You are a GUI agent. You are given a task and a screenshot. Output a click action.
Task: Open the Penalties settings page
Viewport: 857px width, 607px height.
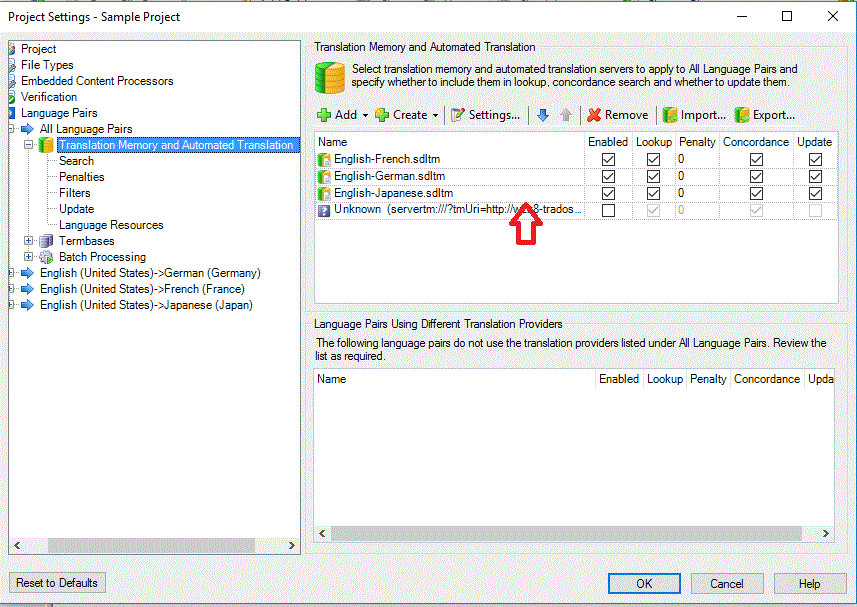(81, 177)
